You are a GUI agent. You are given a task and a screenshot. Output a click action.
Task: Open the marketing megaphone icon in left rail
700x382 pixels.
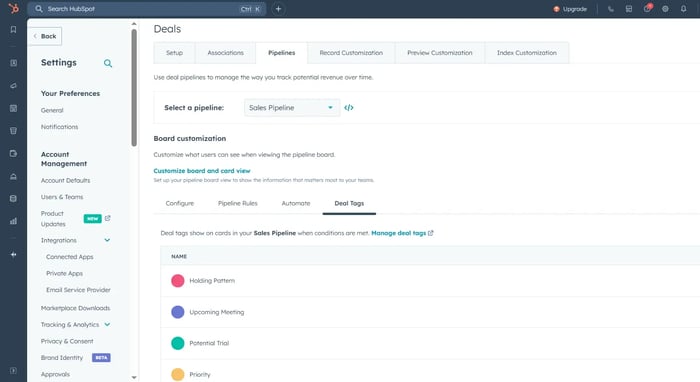coord(13,86)
